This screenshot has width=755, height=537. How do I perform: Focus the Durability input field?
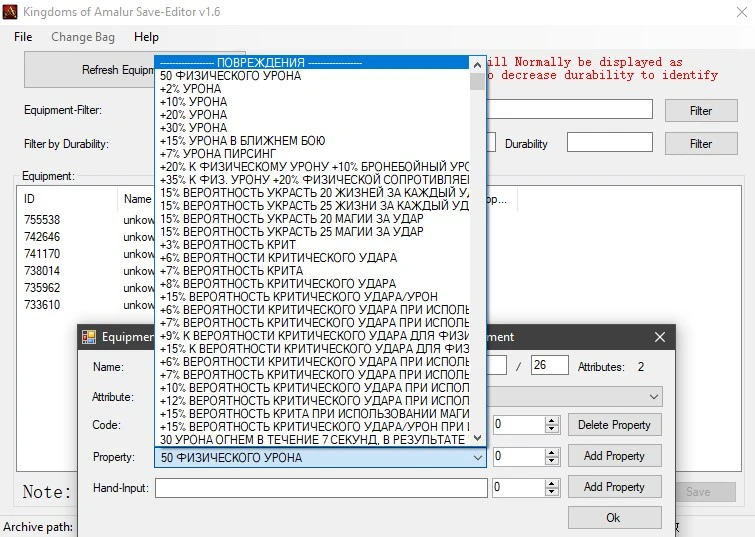pos(610,143)
